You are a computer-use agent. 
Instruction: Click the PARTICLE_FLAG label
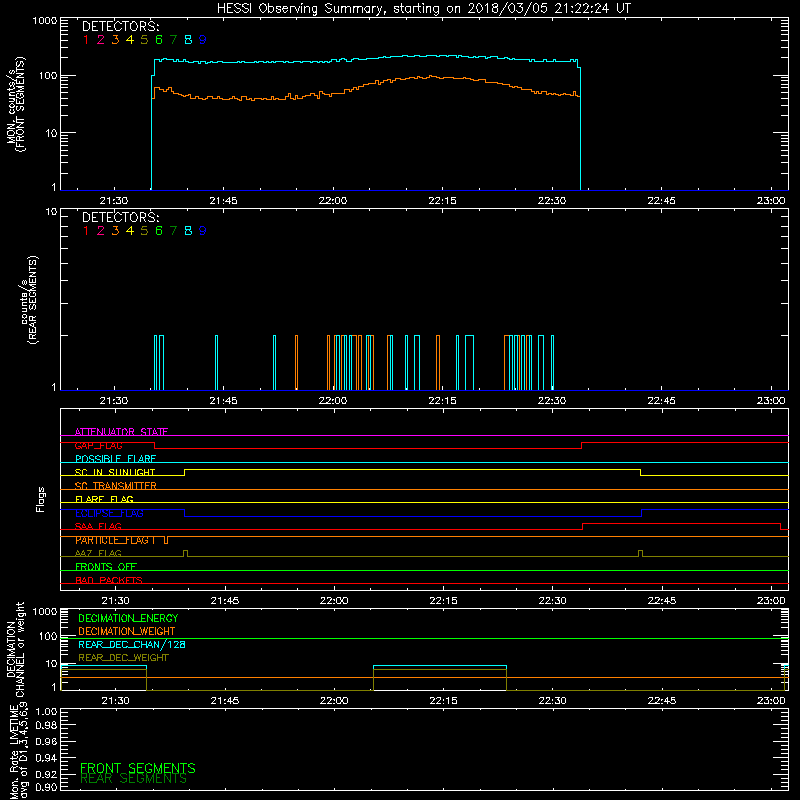coord(112,540)
